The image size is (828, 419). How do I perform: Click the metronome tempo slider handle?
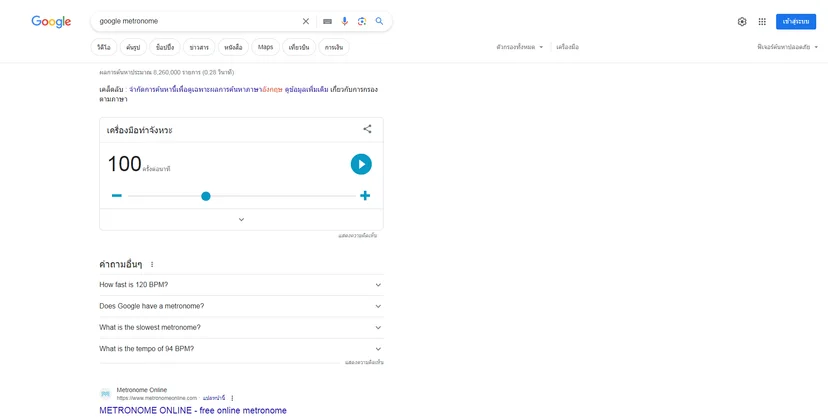click(x=206, y=196)
